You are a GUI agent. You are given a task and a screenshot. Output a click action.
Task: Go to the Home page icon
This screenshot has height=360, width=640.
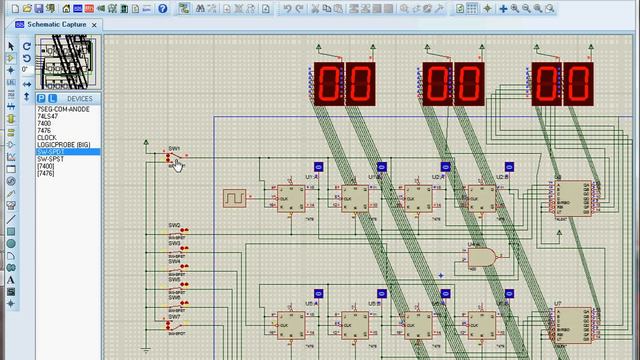(66, 8)
